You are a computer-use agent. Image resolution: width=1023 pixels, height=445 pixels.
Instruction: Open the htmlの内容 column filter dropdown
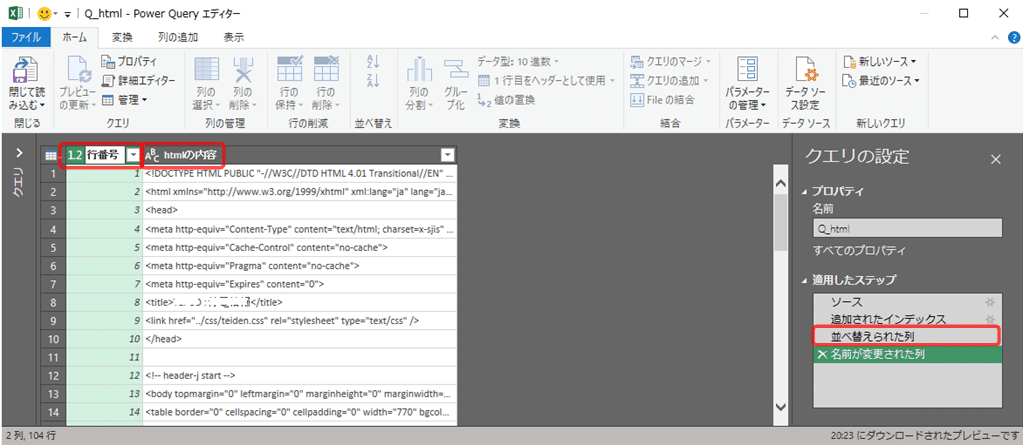point(447,155)
